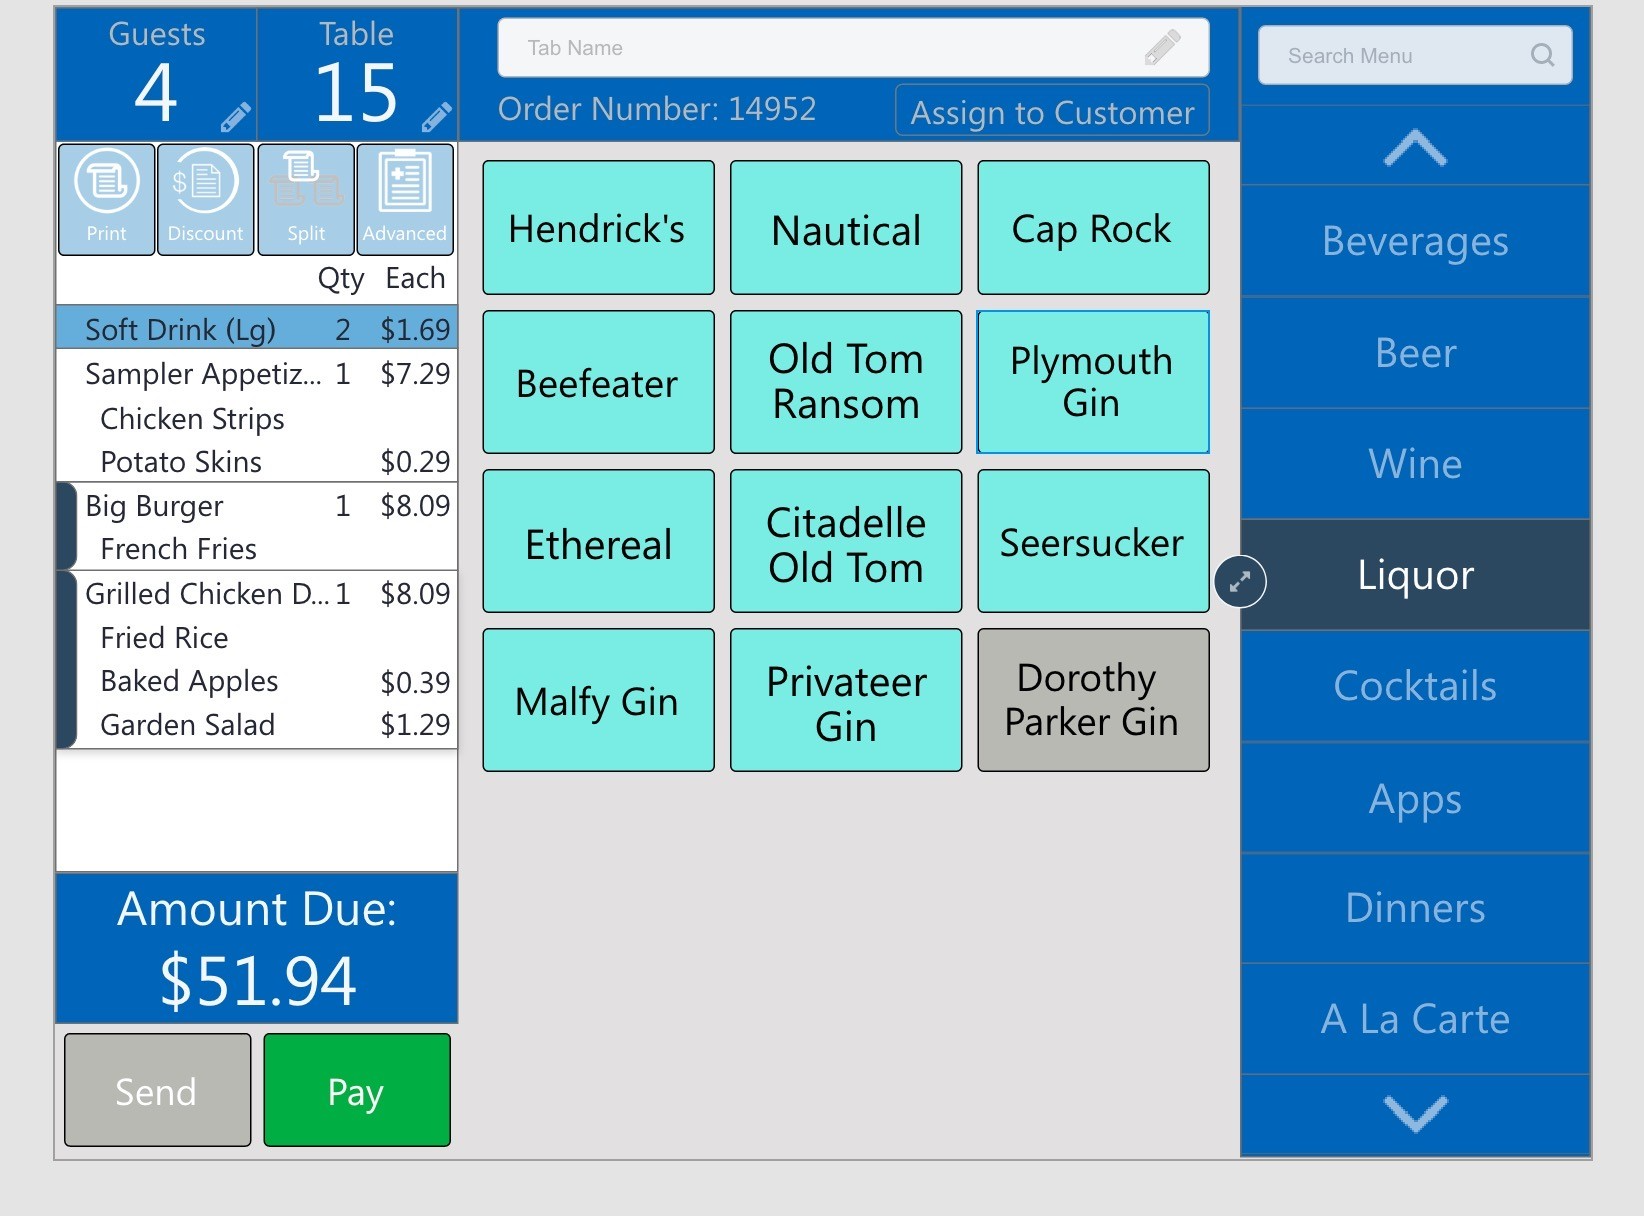This screenshot has height=1216, width=1644.
Task: Select the Sampler Appetizer order line
Action: coord(257,373)
